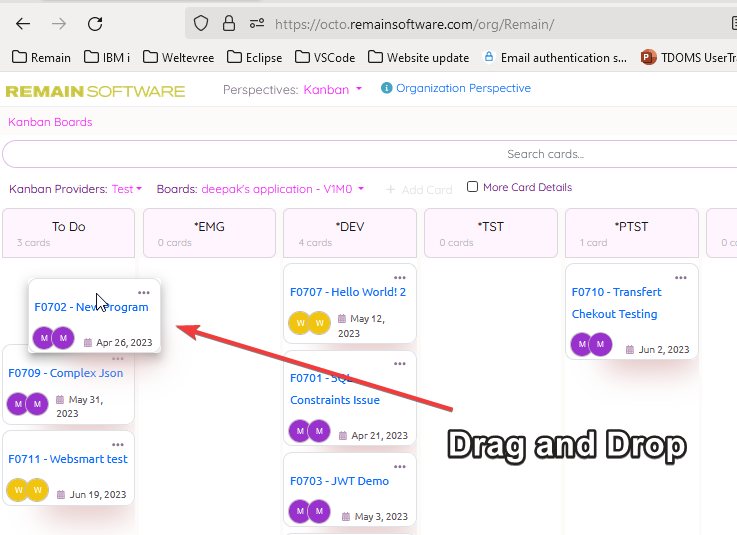Open three-dots menu on F0710 Transfert card

[x=681, y=277]
